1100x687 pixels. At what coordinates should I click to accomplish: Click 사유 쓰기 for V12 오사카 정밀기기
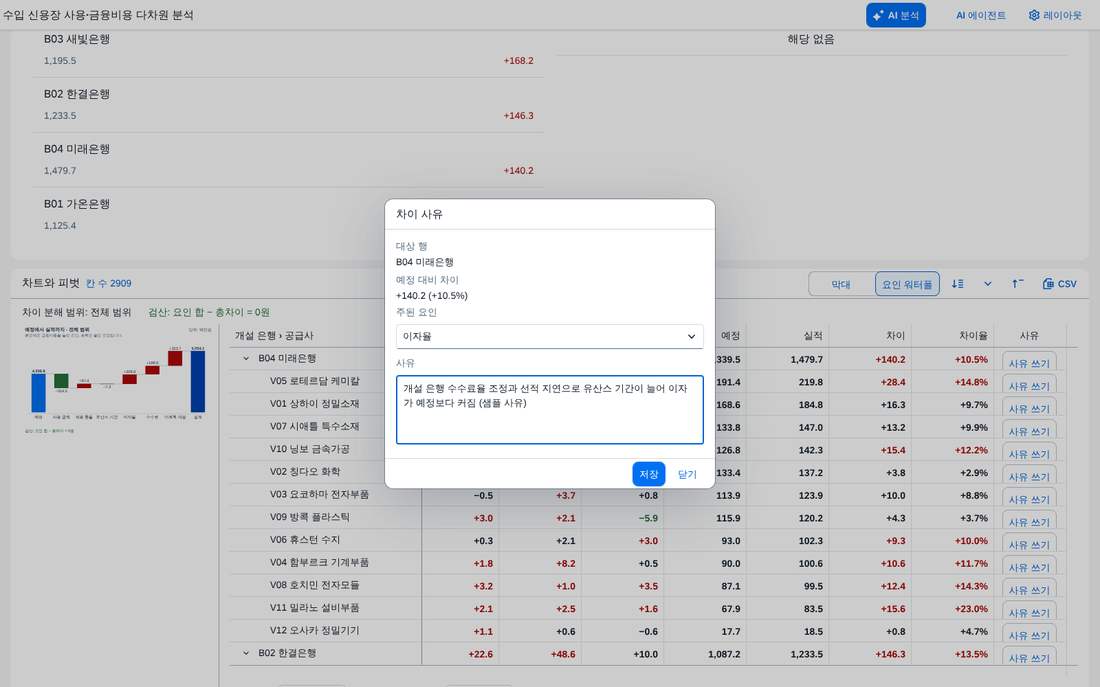tap(1028, 635)
